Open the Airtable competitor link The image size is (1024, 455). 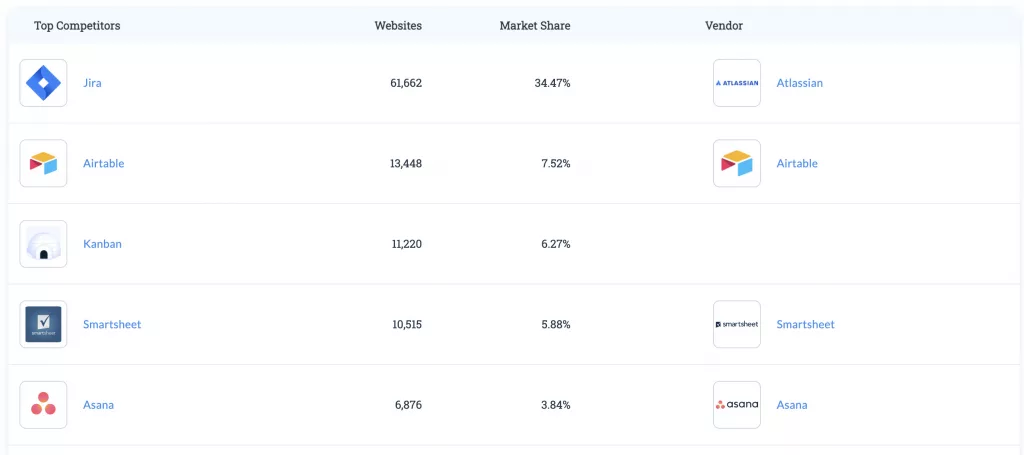[x=103, y=163]
